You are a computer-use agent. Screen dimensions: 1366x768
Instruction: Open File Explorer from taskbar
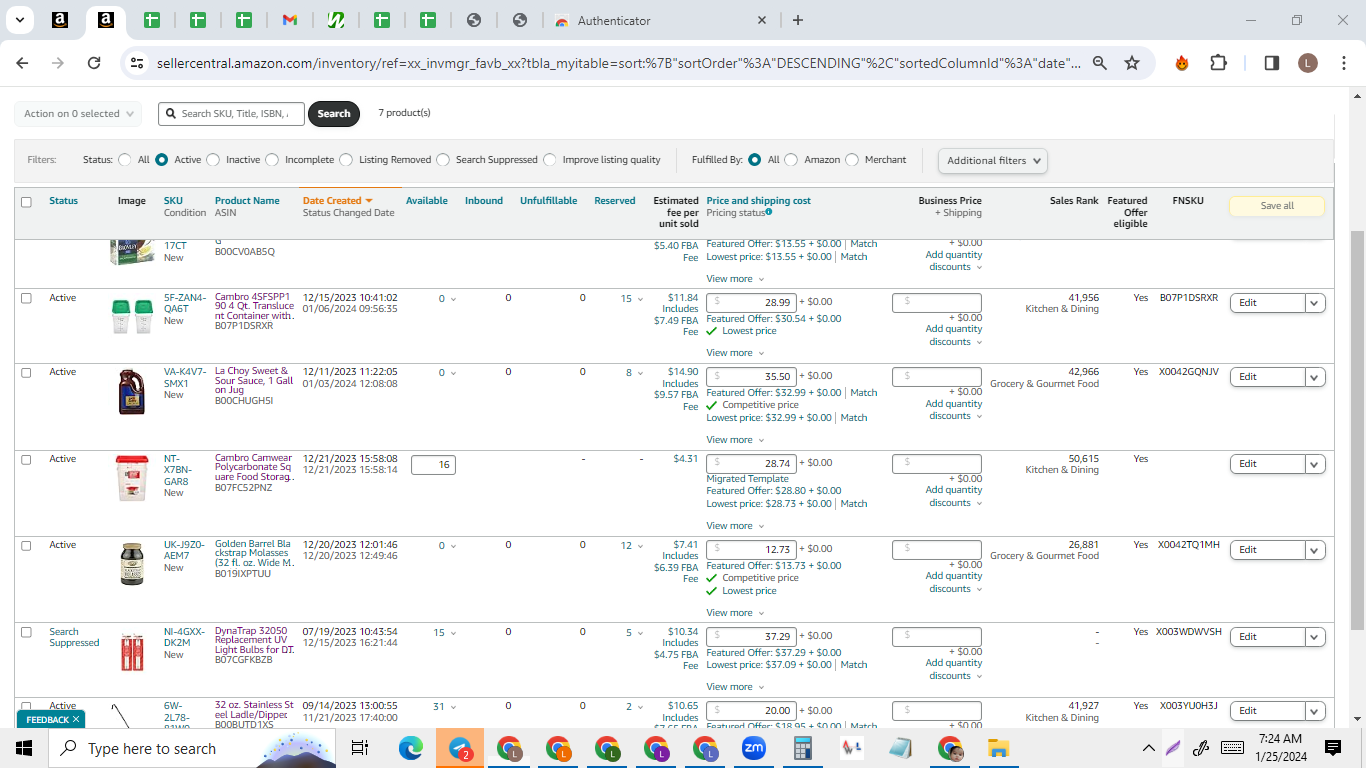pos(997,748)
